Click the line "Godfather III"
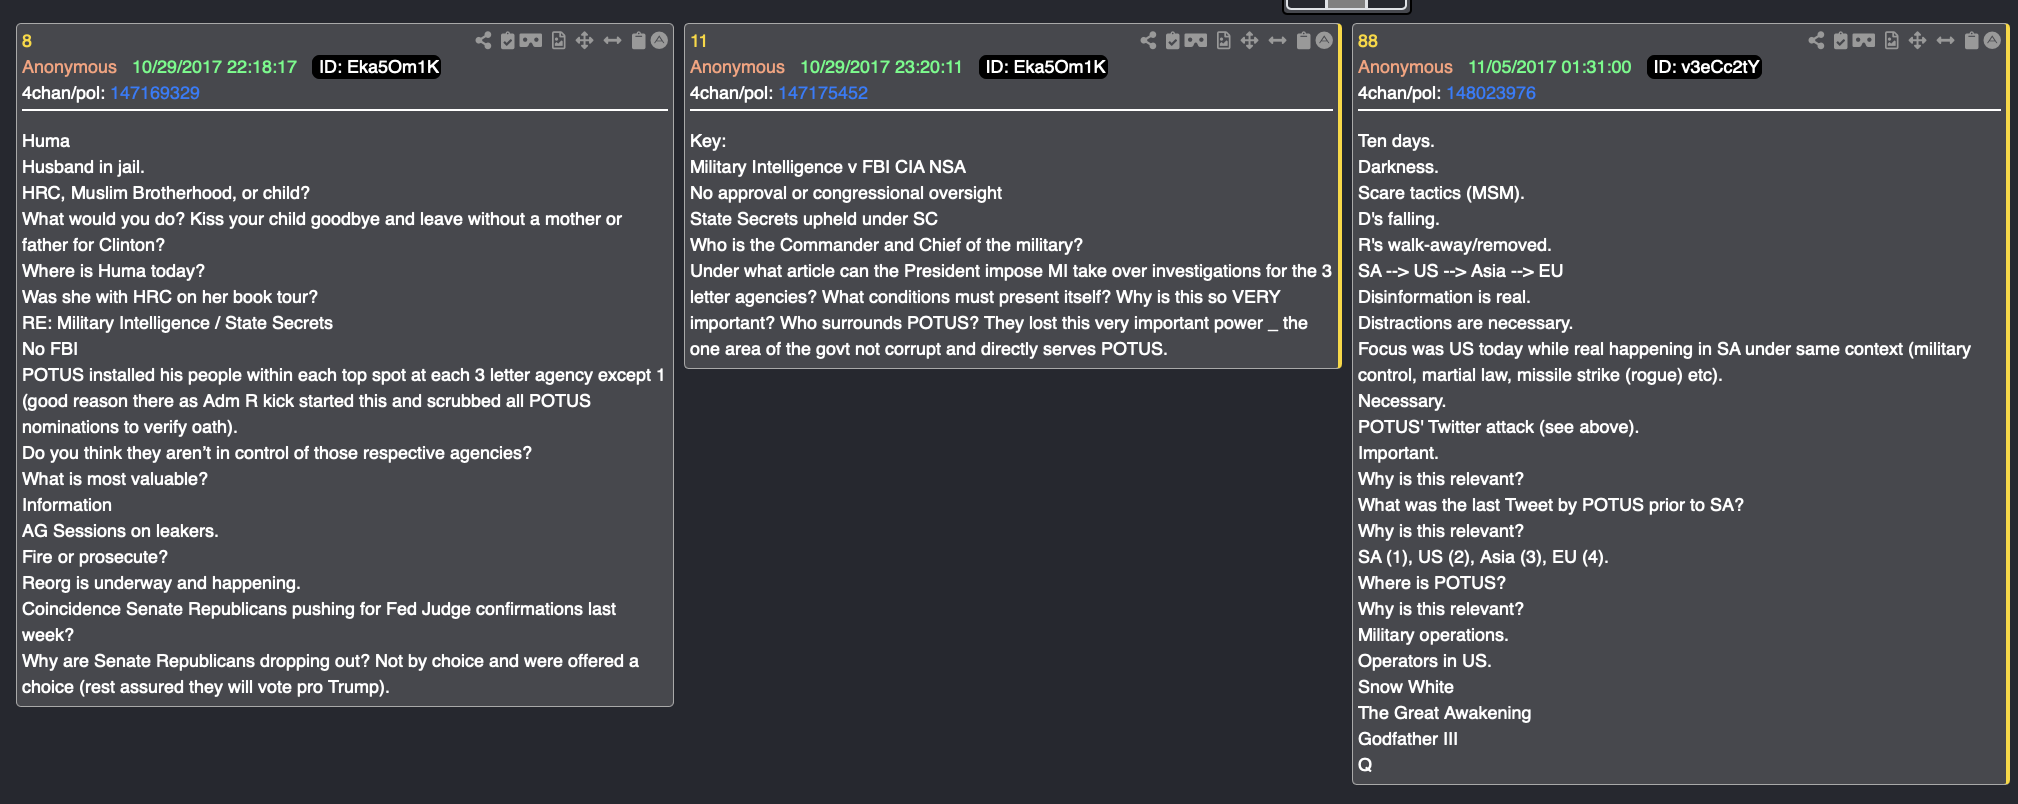 (1408, 739)
